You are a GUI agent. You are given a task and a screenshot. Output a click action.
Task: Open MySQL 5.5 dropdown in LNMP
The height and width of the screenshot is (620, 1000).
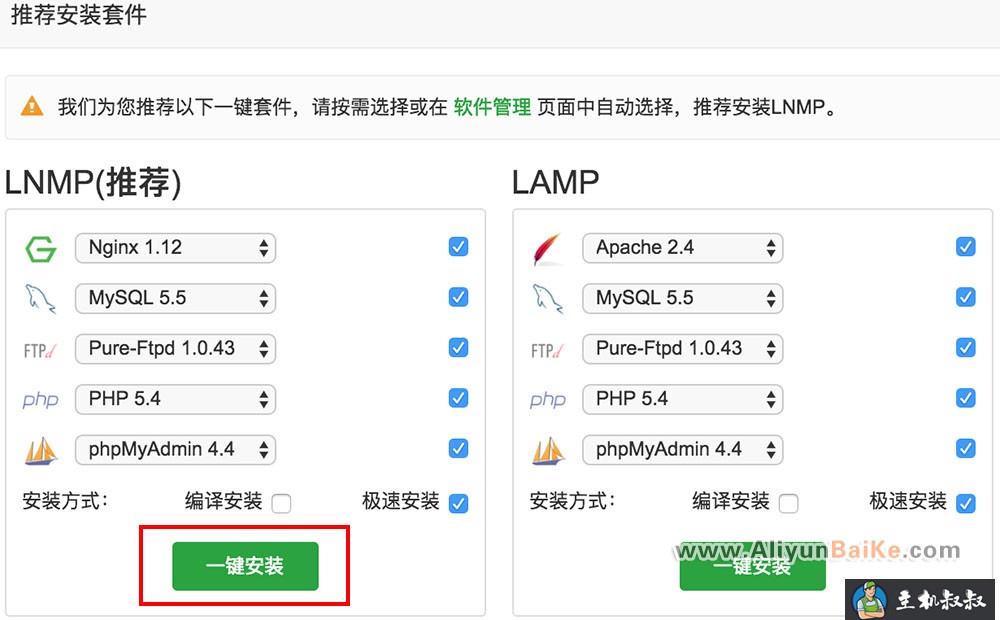(x=175, y=298)
